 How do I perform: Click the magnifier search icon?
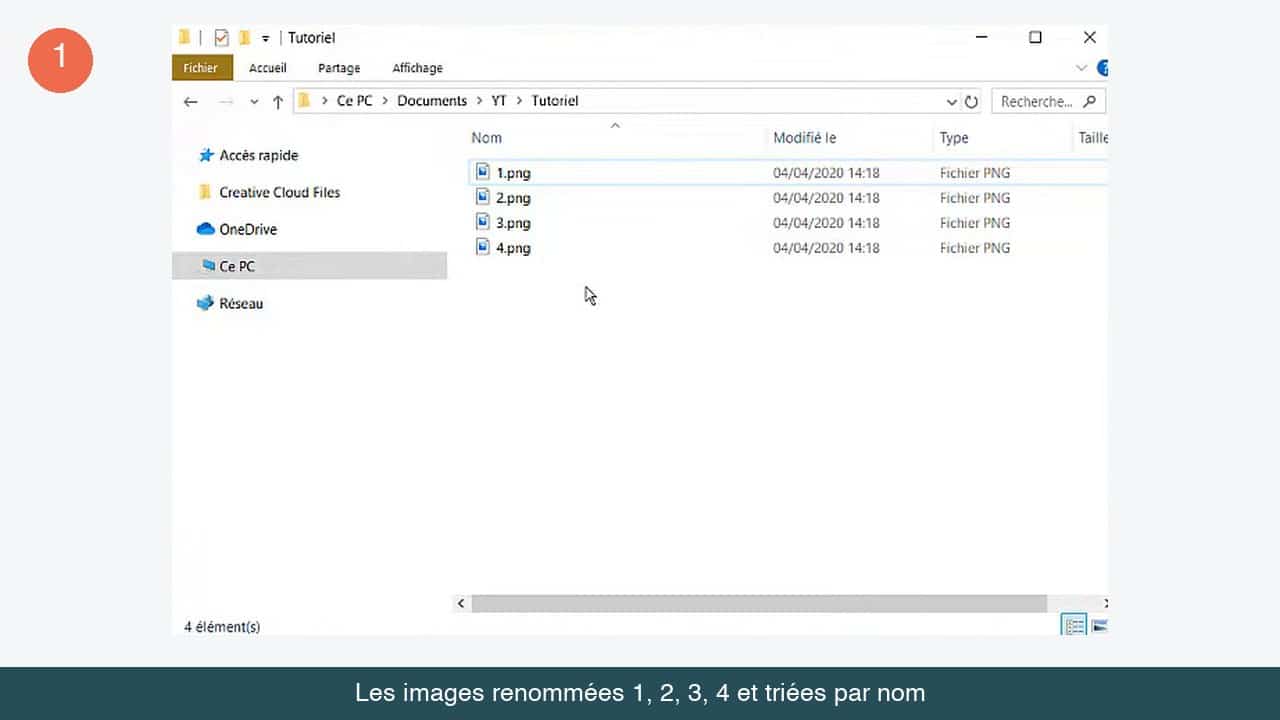1090,101
